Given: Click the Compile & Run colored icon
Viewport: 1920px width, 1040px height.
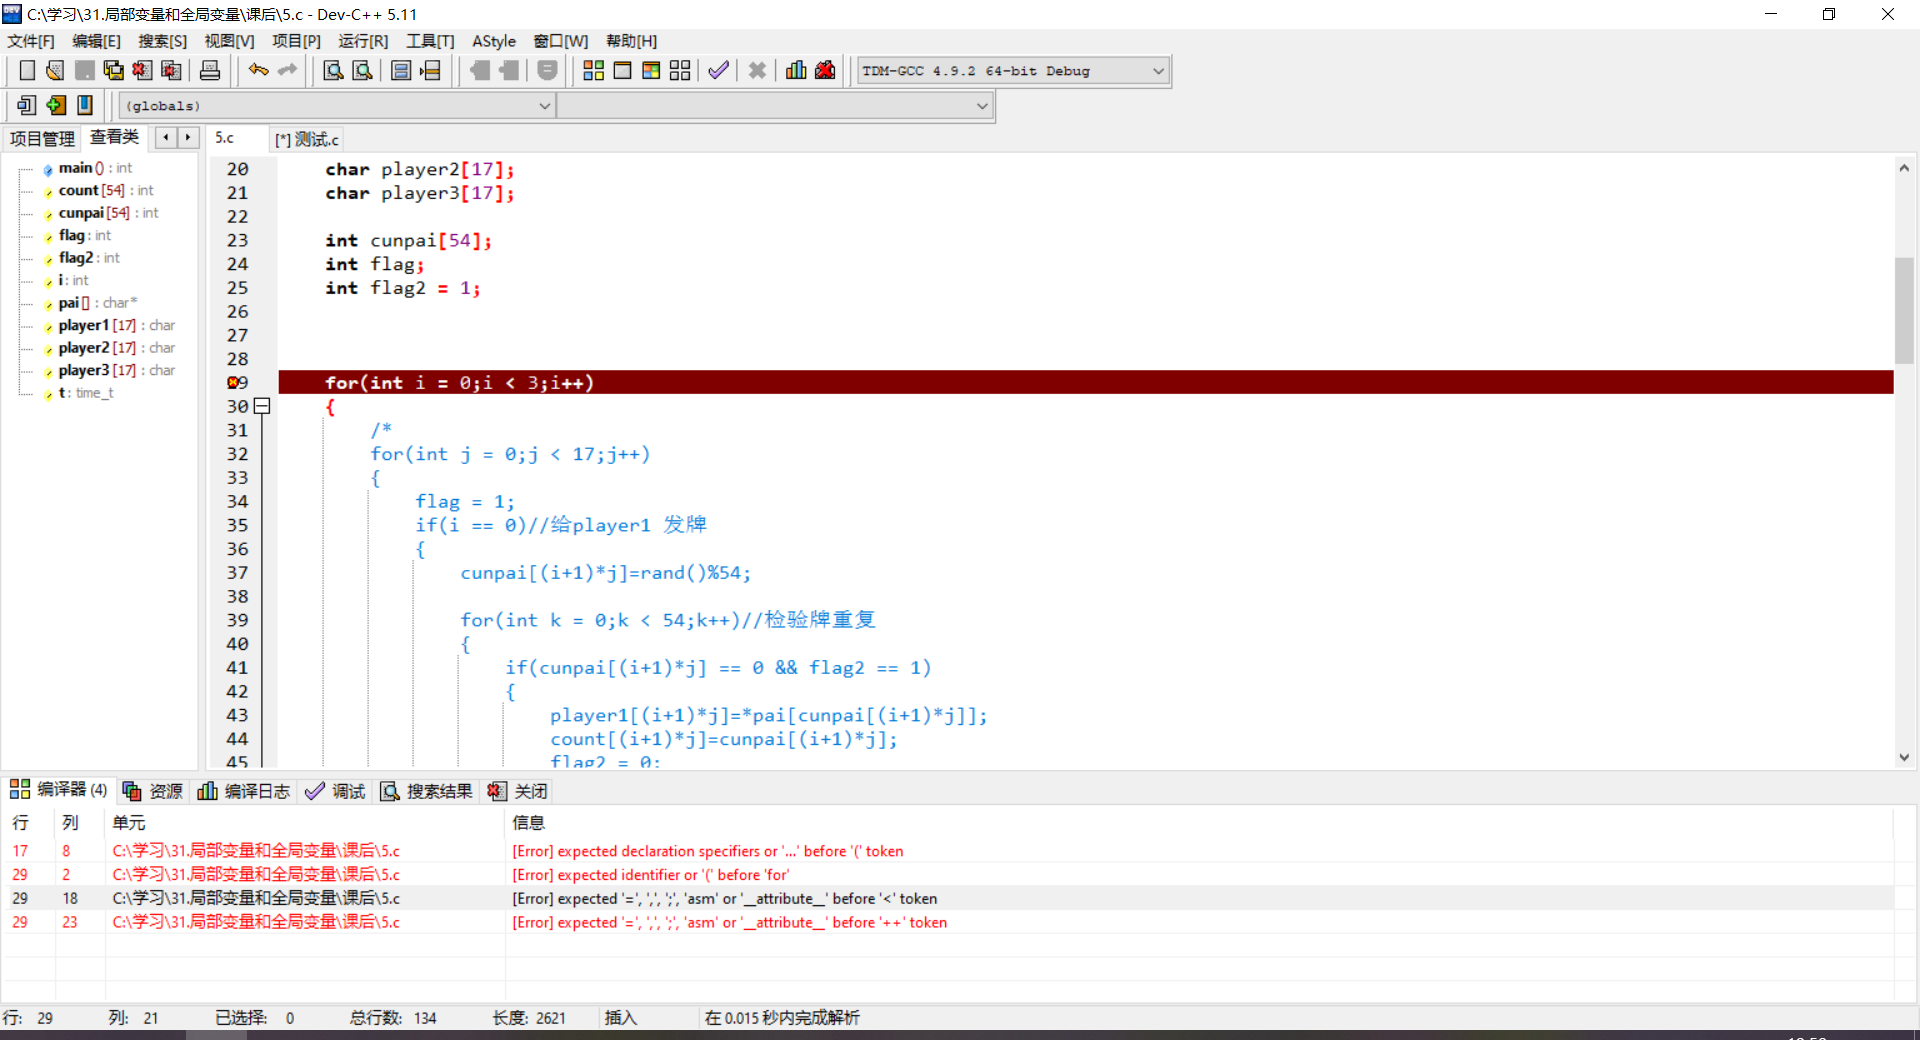Looking at the screenshot, I should (651, 70).
